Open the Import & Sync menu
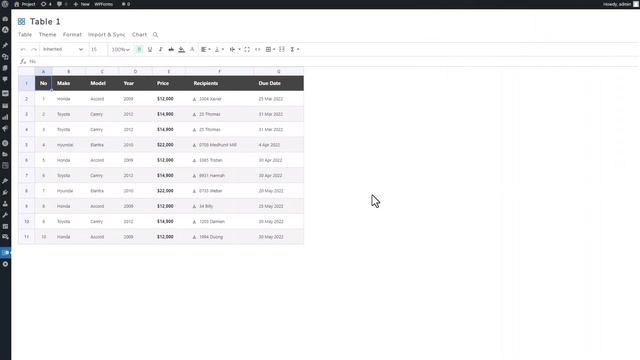 (107, 35)
